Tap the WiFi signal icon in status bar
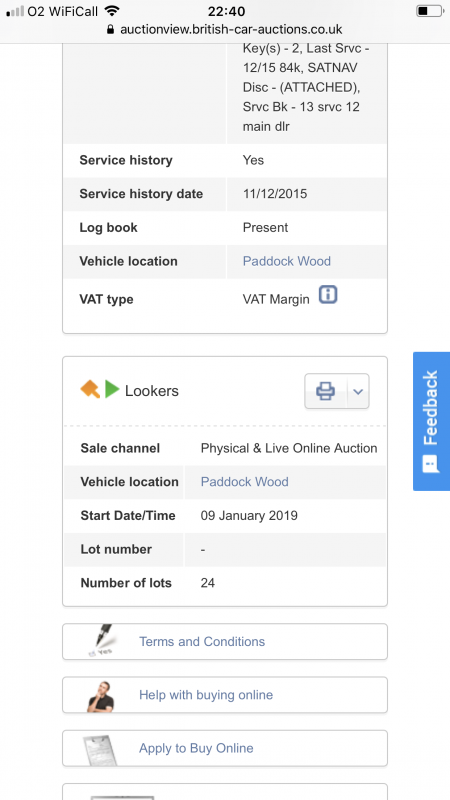The width and height of the screenshot is (450, 800). click(x=111, y=11)
